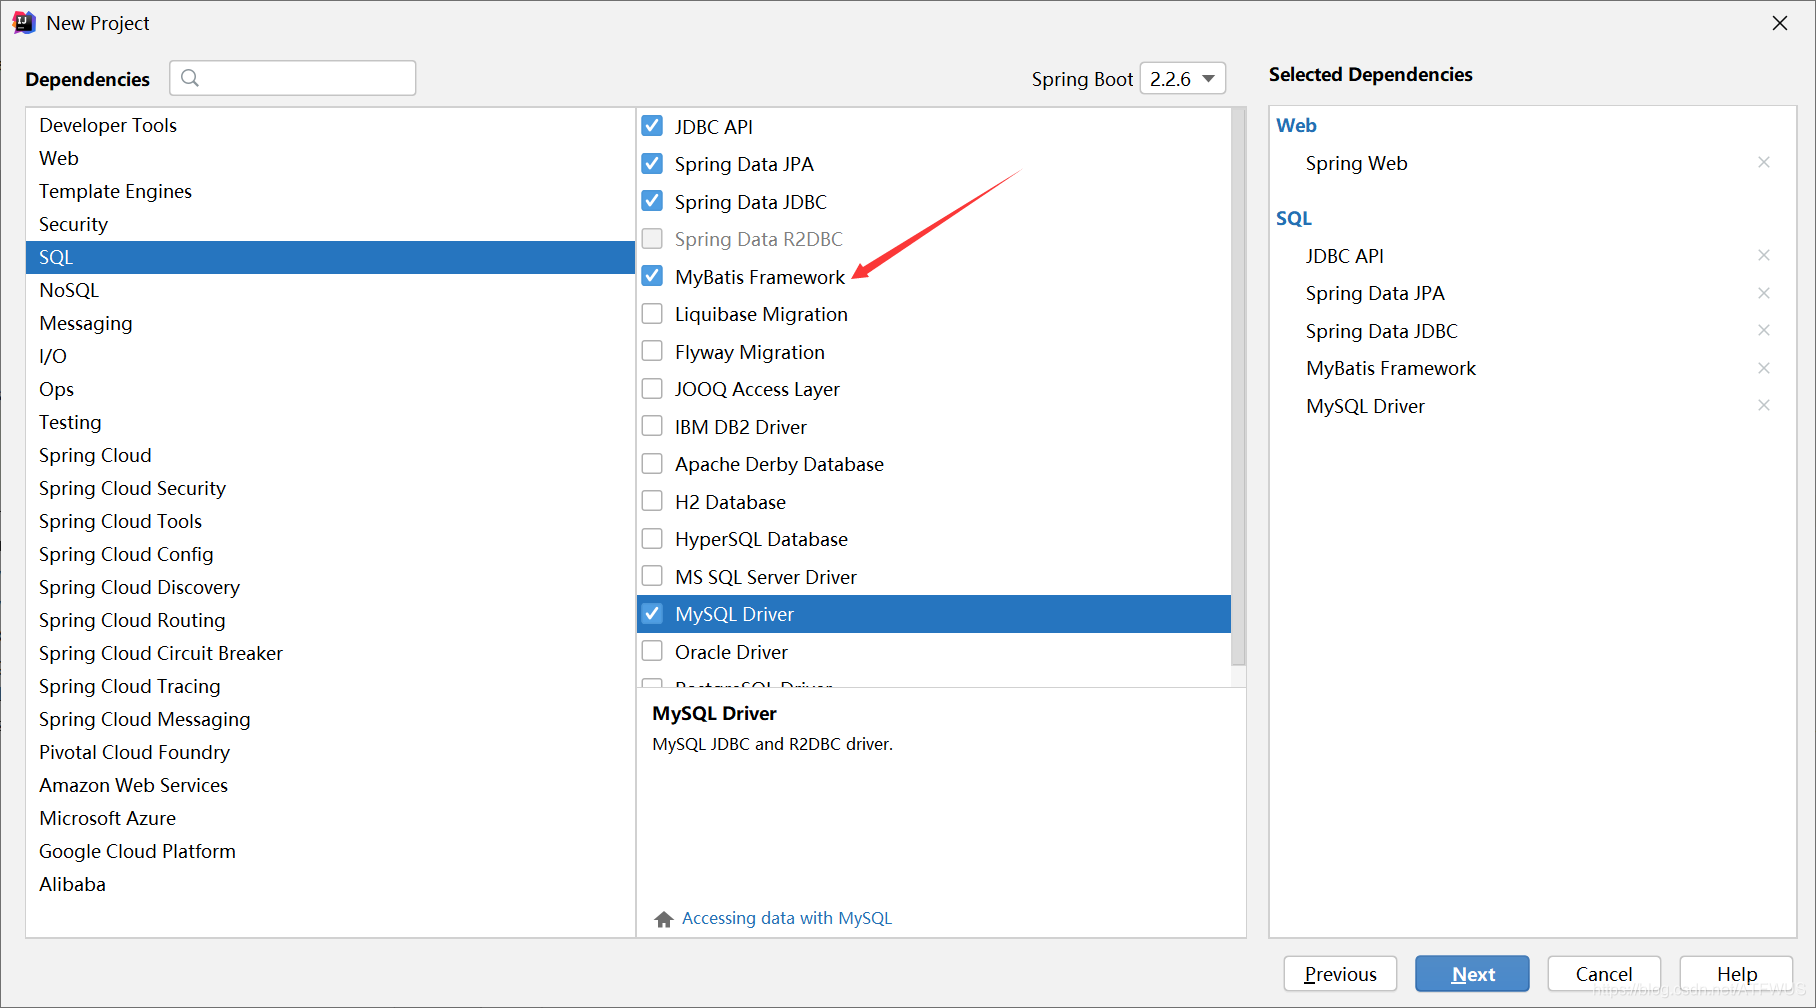Image resolution: width=1816 pixels, height=1008 pixels.
Task: Select Developer Tools category
Action: [330, 125]
